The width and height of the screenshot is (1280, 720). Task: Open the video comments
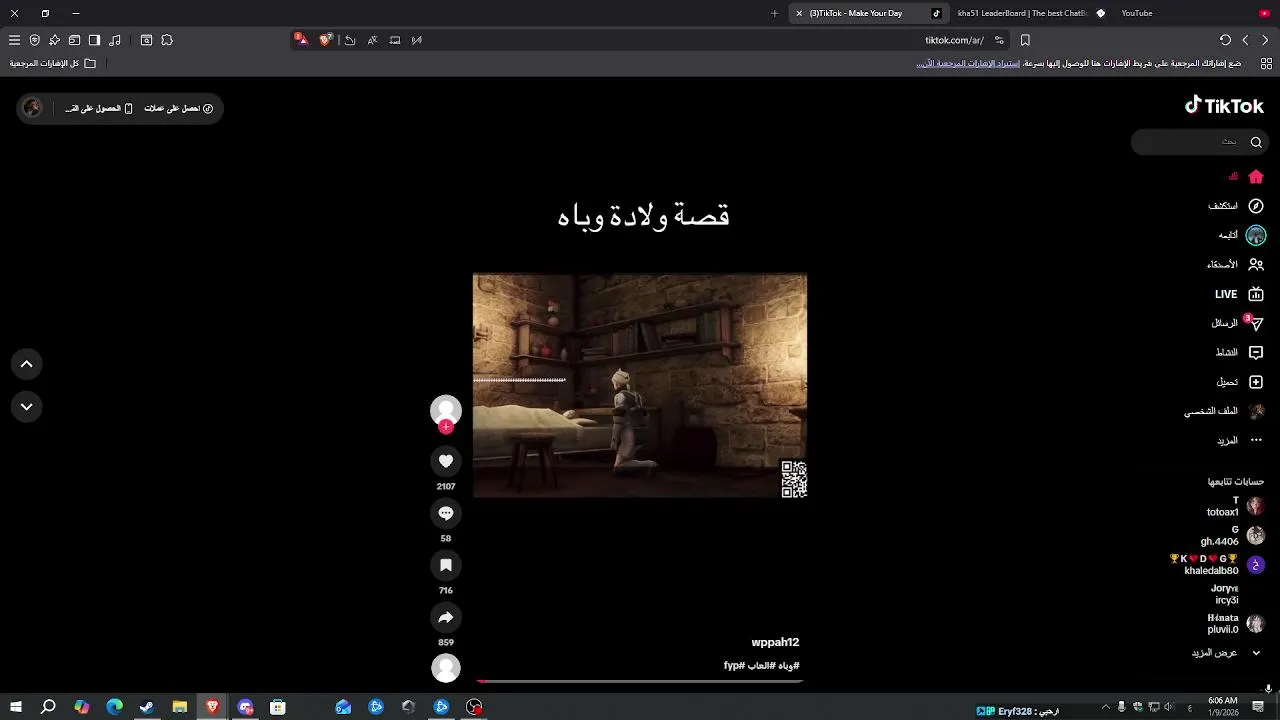446,513
